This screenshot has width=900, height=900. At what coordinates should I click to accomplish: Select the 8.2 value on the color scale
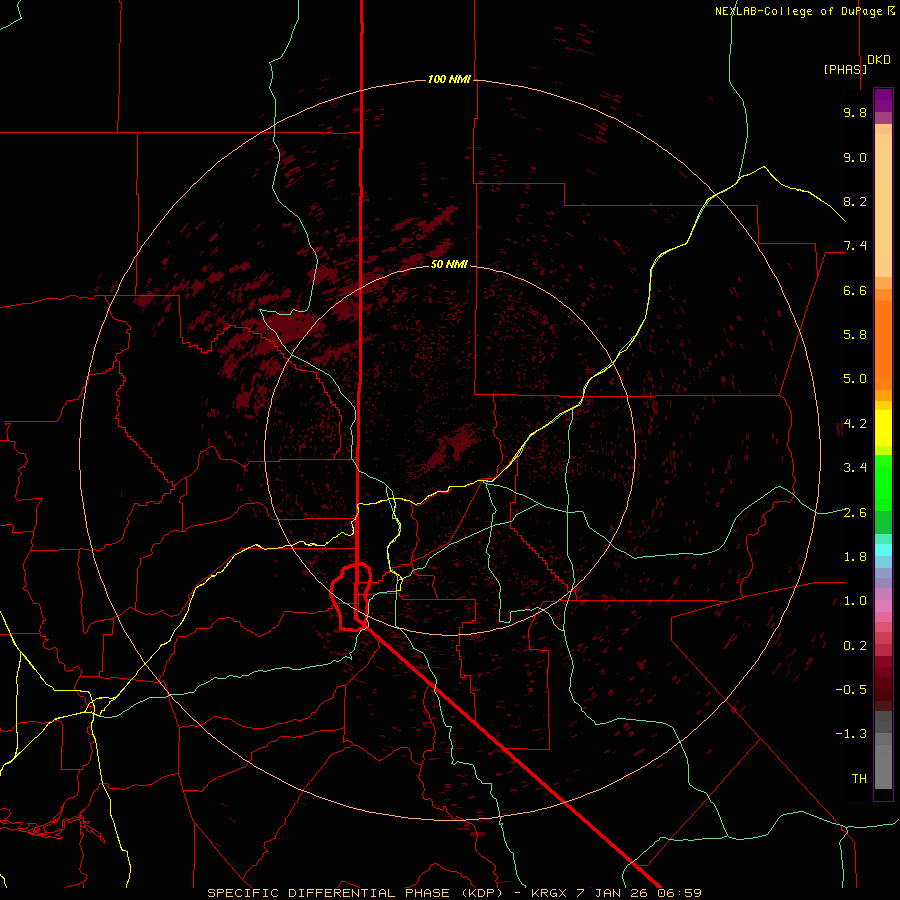tap(855, 201)
